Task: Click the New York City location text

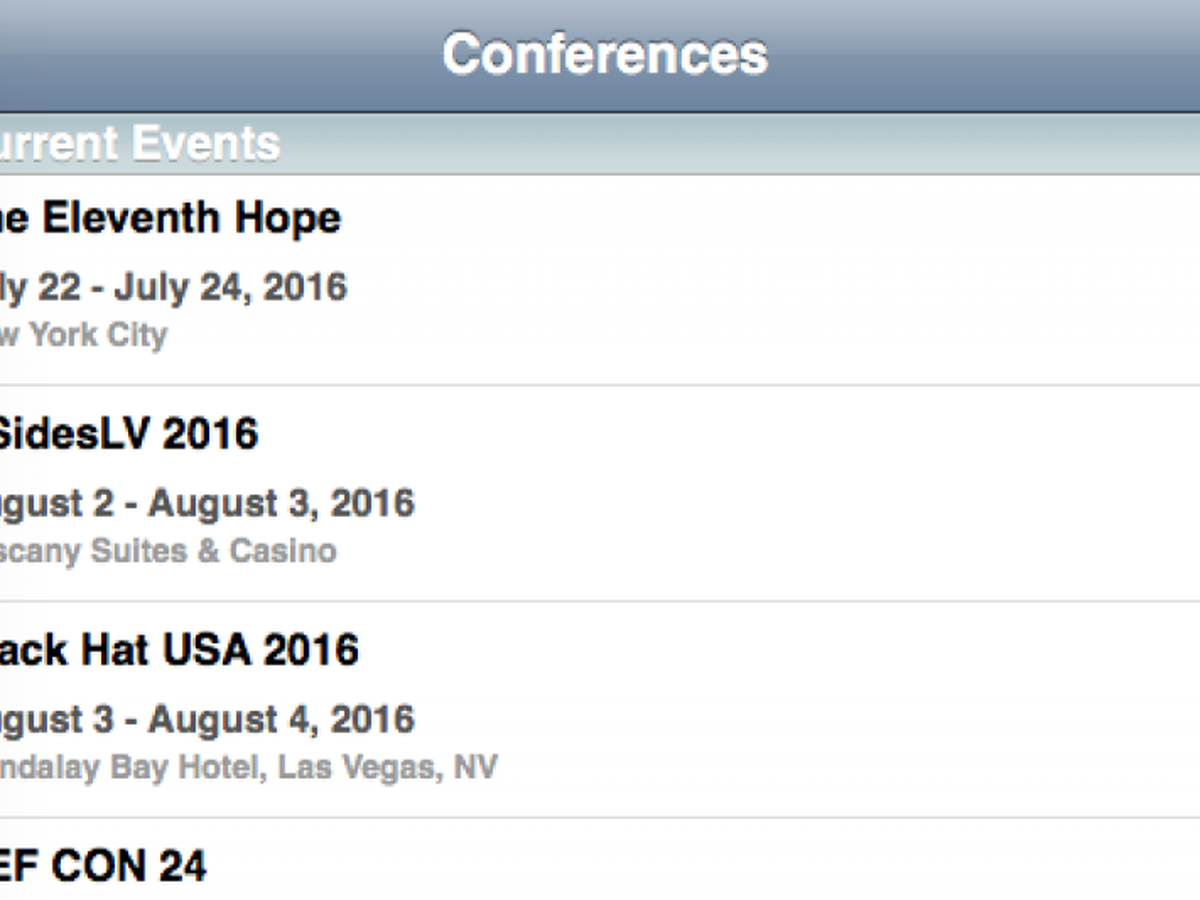Action: [83, 335]
